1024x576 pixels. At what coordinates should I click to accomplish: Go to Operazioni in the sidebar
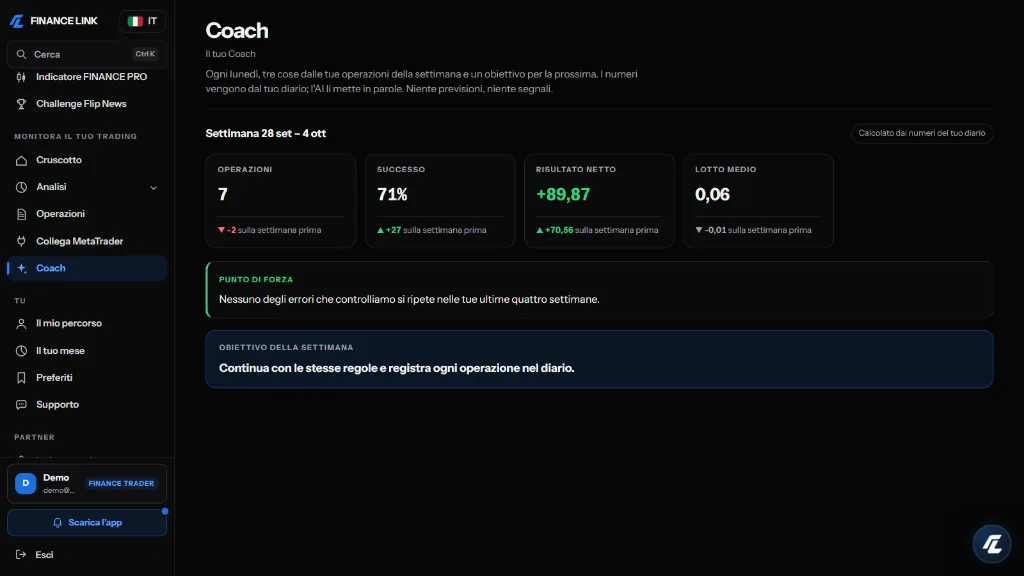pyautogui.click(x=87, y=214)
